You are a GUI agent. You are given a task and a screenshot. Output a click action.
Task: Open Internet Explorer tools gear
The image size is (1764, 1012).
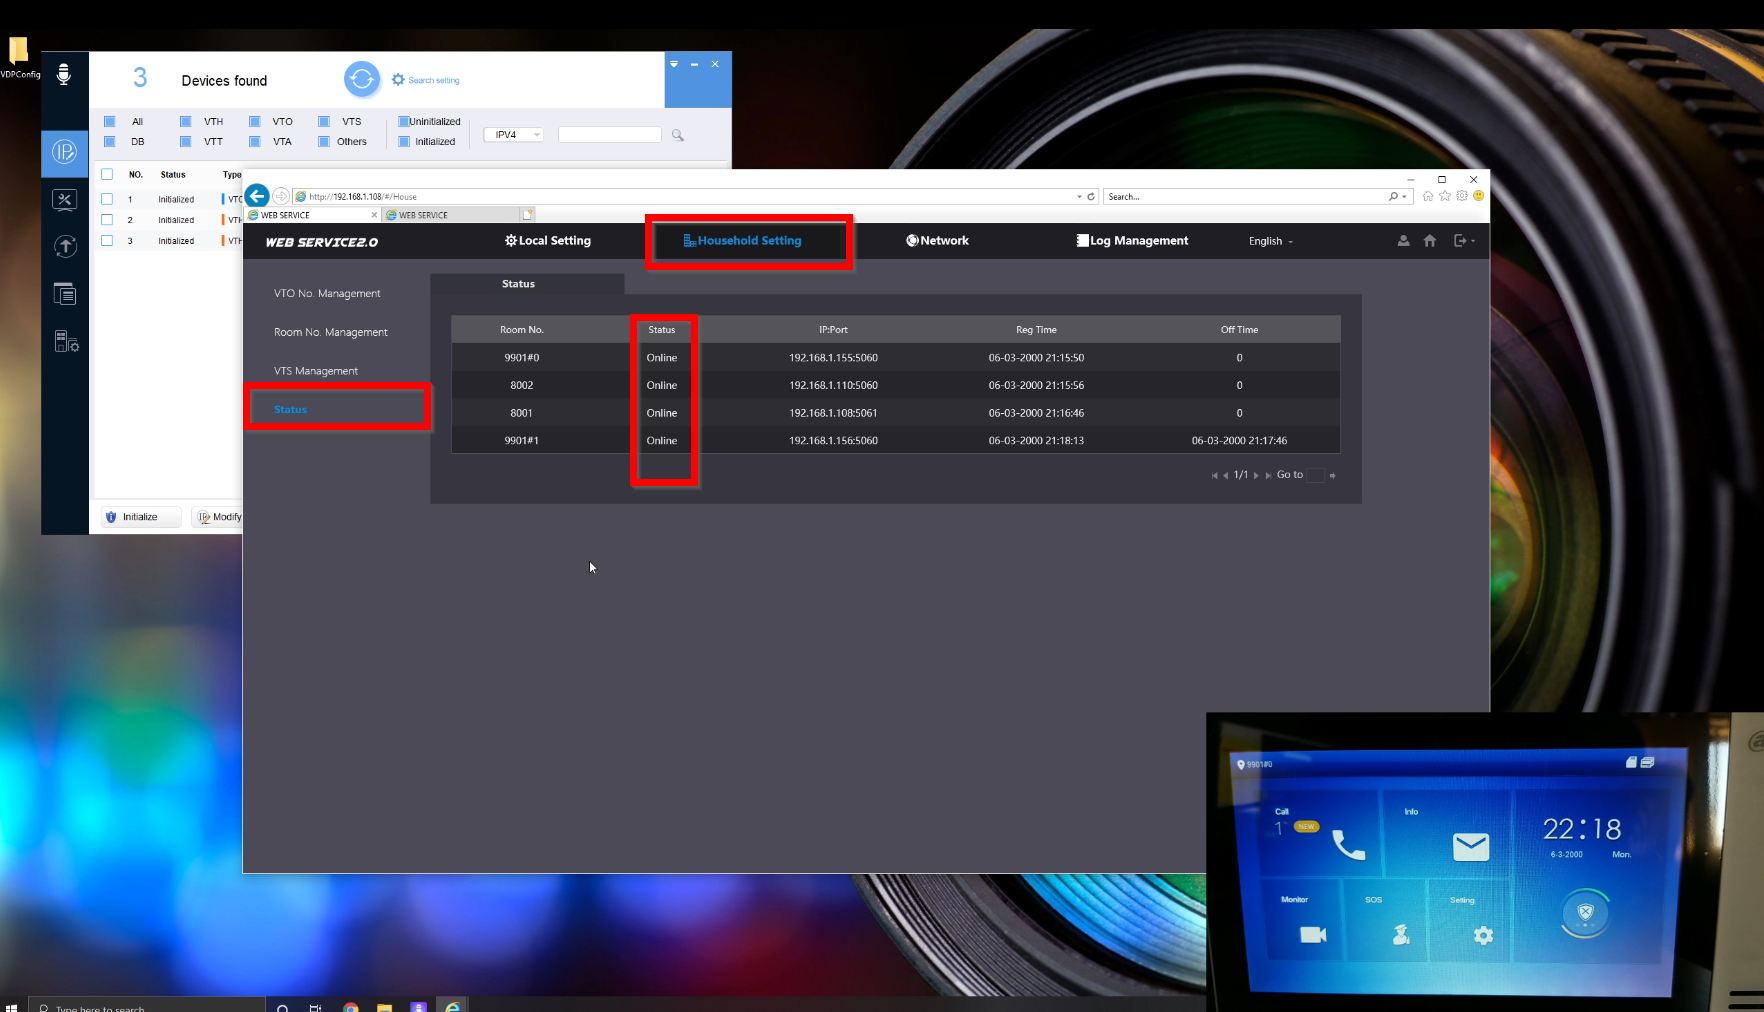pos(1462,196)
